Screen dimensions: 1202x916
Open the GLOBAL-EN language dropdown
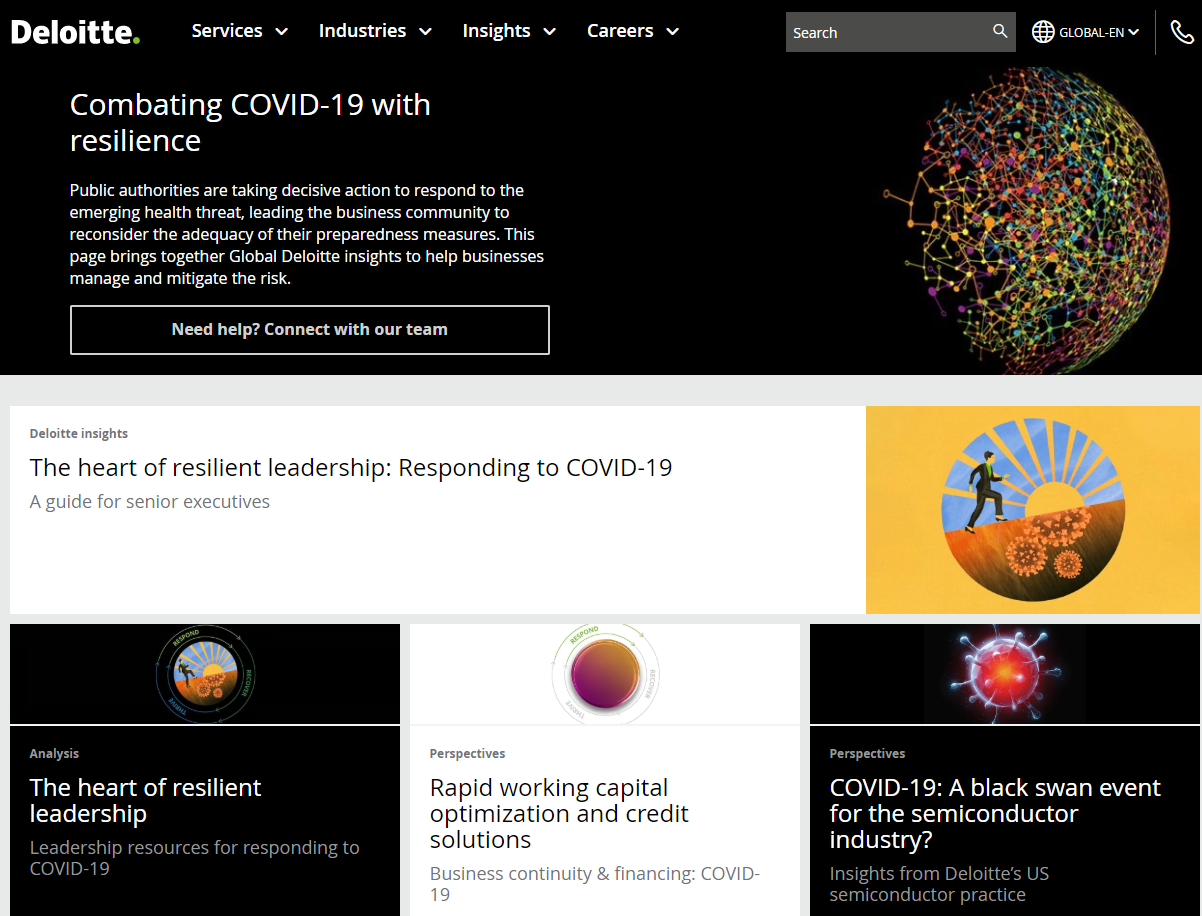(x=1099, y=32)
